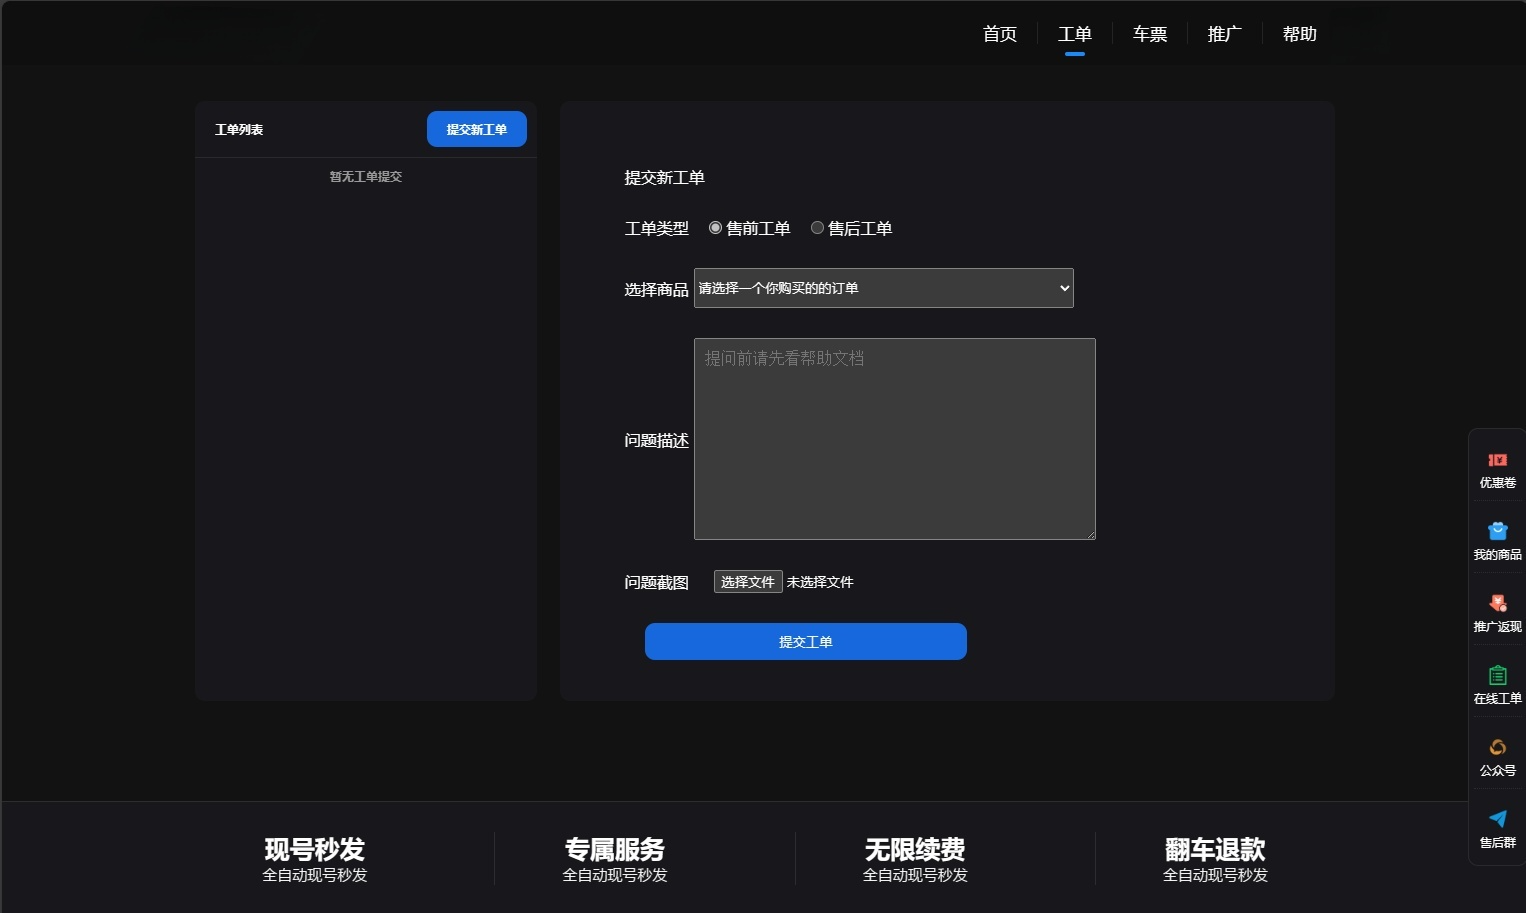Expand the 请选择一个你购买的的订单 selector
1526x913 pixels.
click(883, 288)
